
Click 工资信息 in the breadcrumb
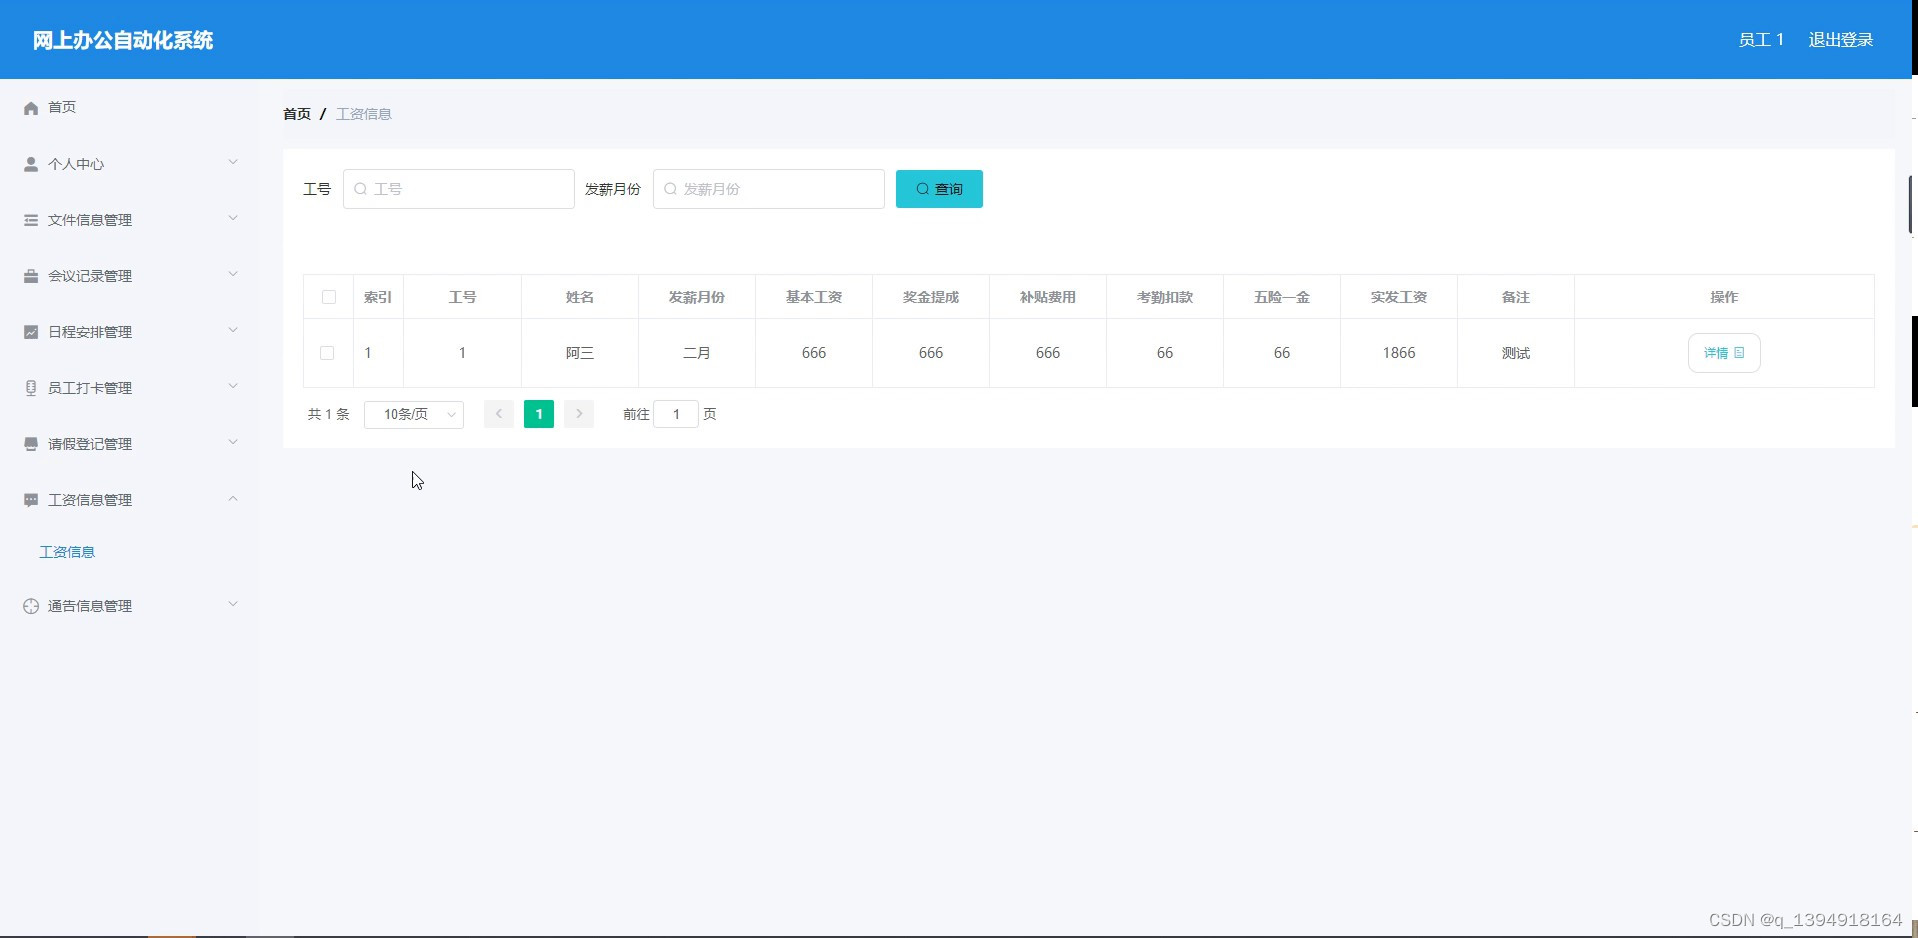tap(364, 114)
